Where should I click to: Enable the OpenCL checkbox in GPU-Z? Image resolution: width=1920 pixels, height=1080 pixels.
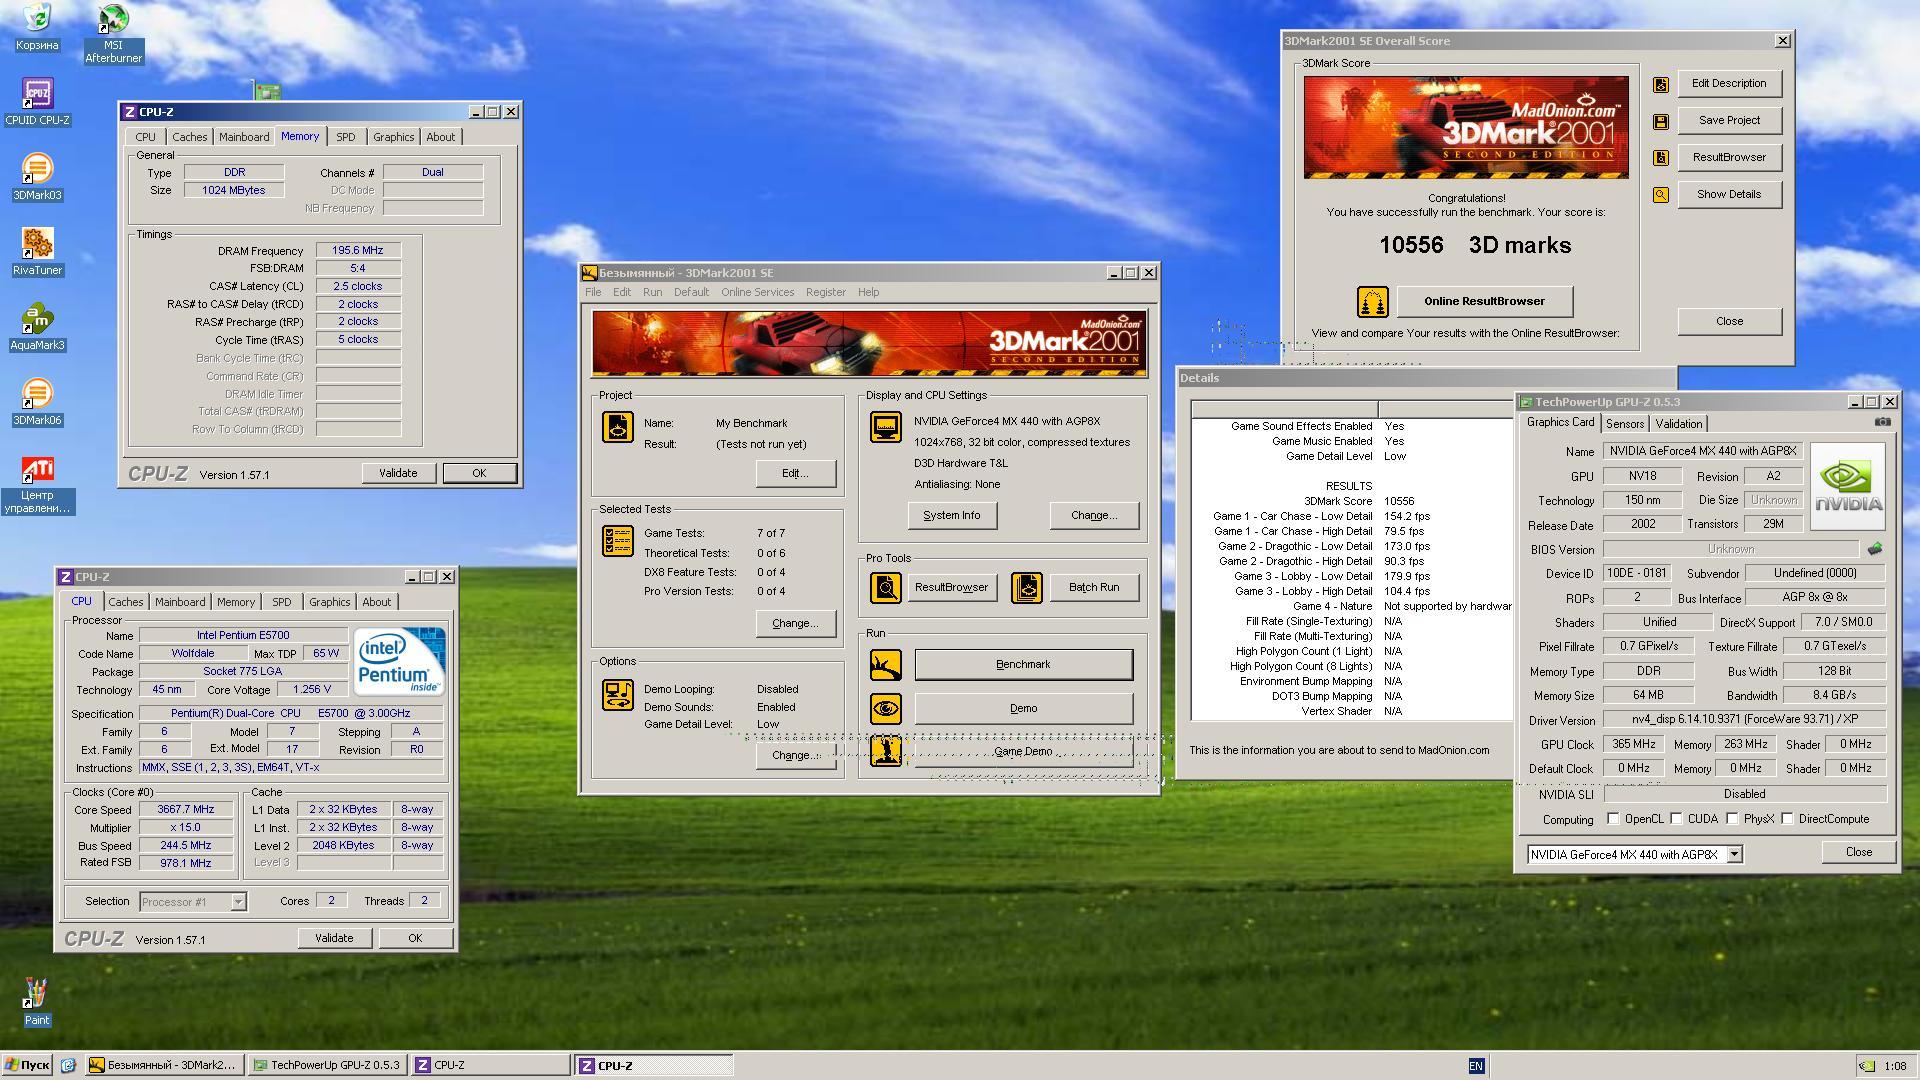click(1613, 819)
